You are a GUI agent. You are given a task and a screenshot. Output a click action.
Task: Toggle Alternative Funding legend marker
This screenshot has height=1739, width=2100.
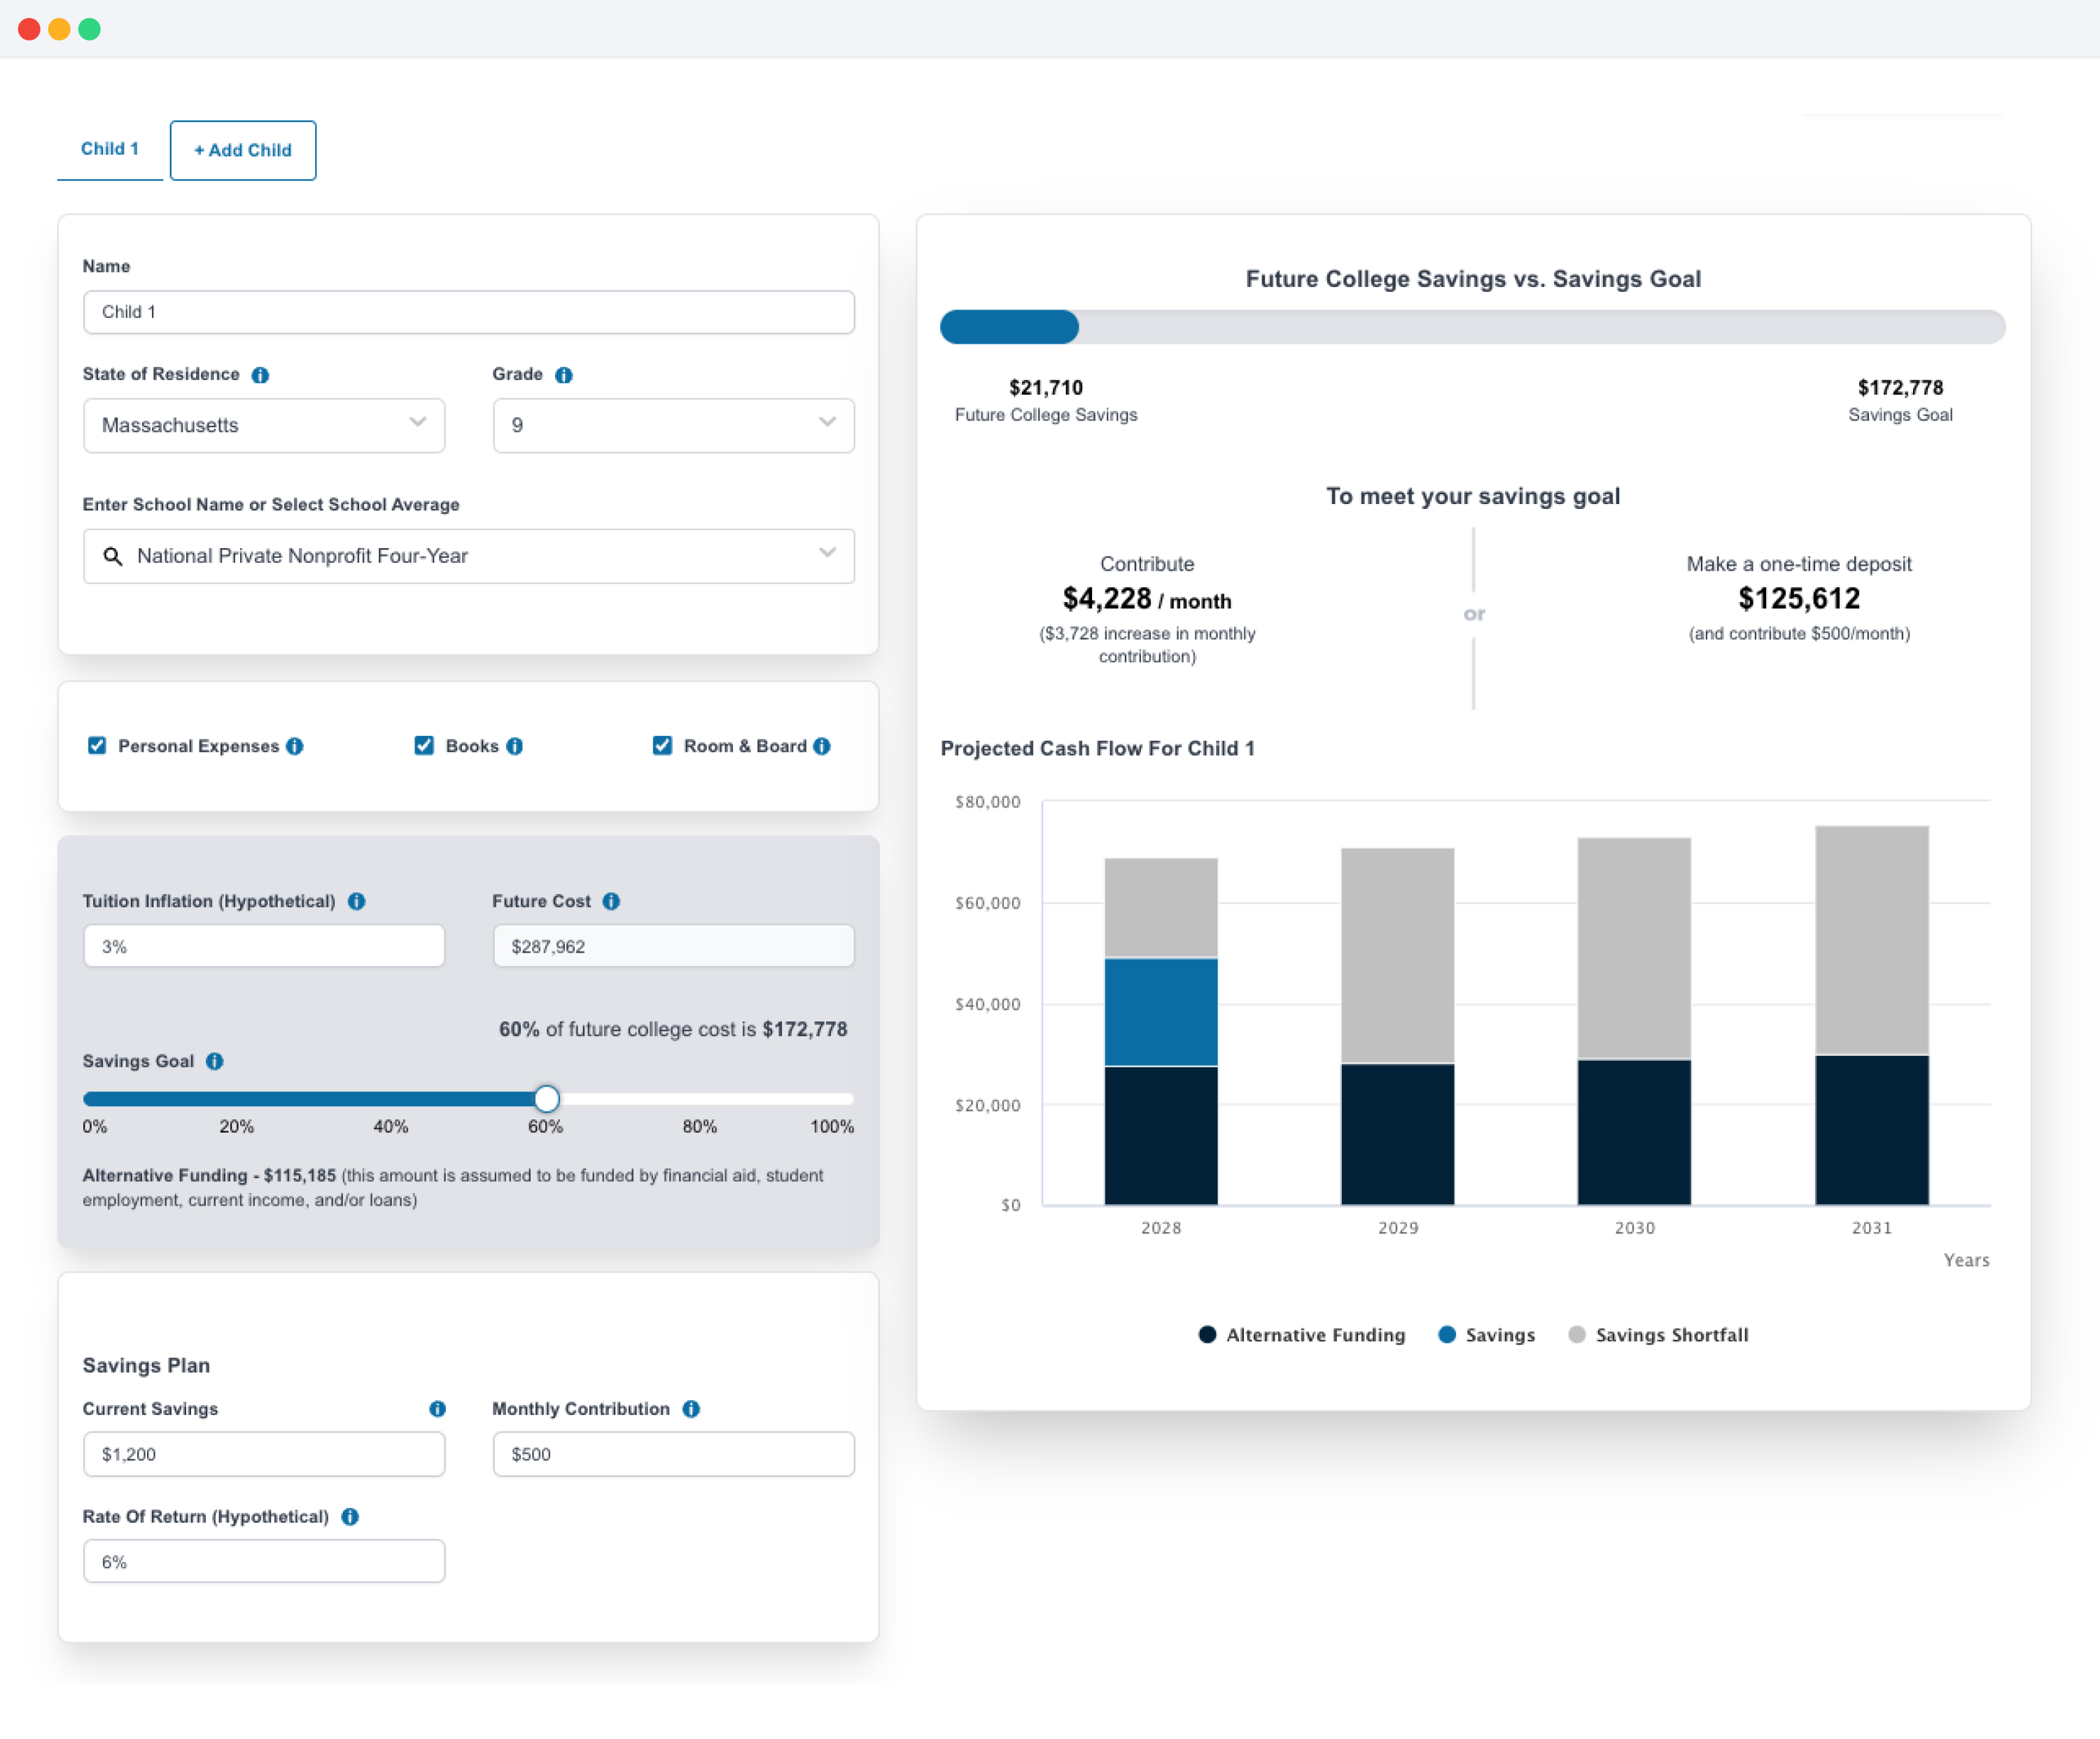click(1207, 1335)
